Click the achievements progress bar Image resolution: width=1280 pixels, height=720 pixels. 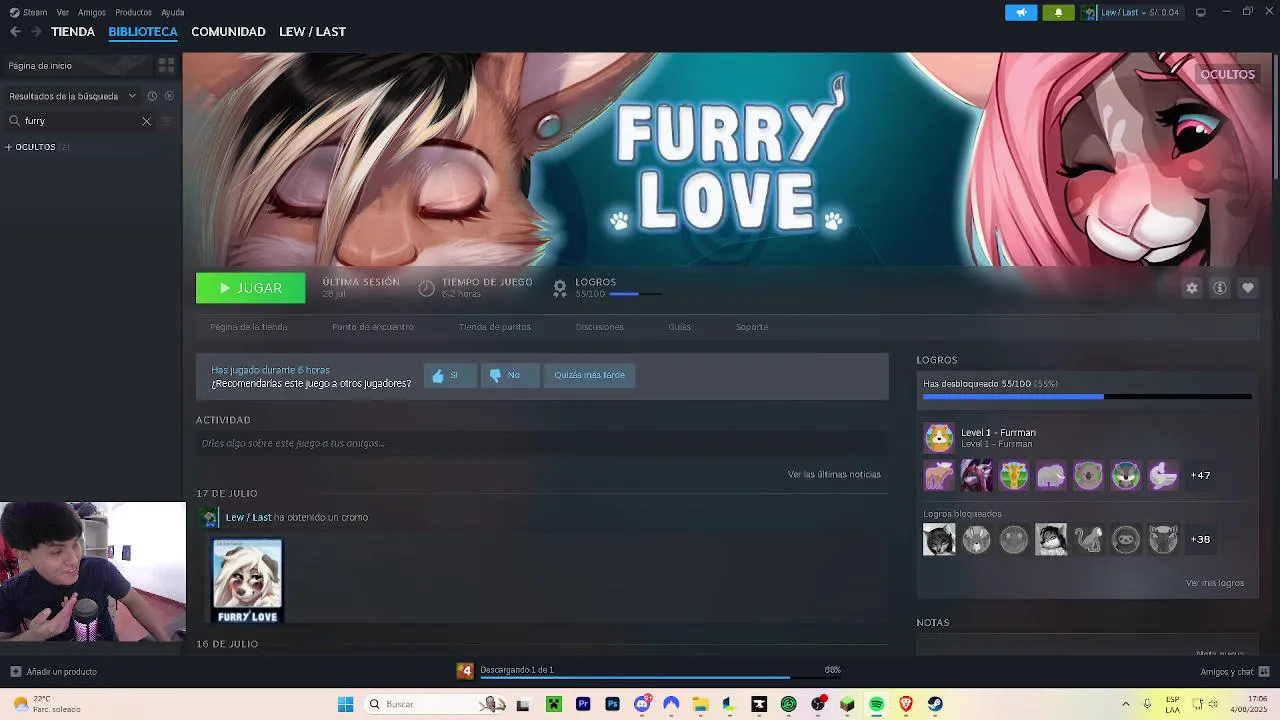point(1087,397)
